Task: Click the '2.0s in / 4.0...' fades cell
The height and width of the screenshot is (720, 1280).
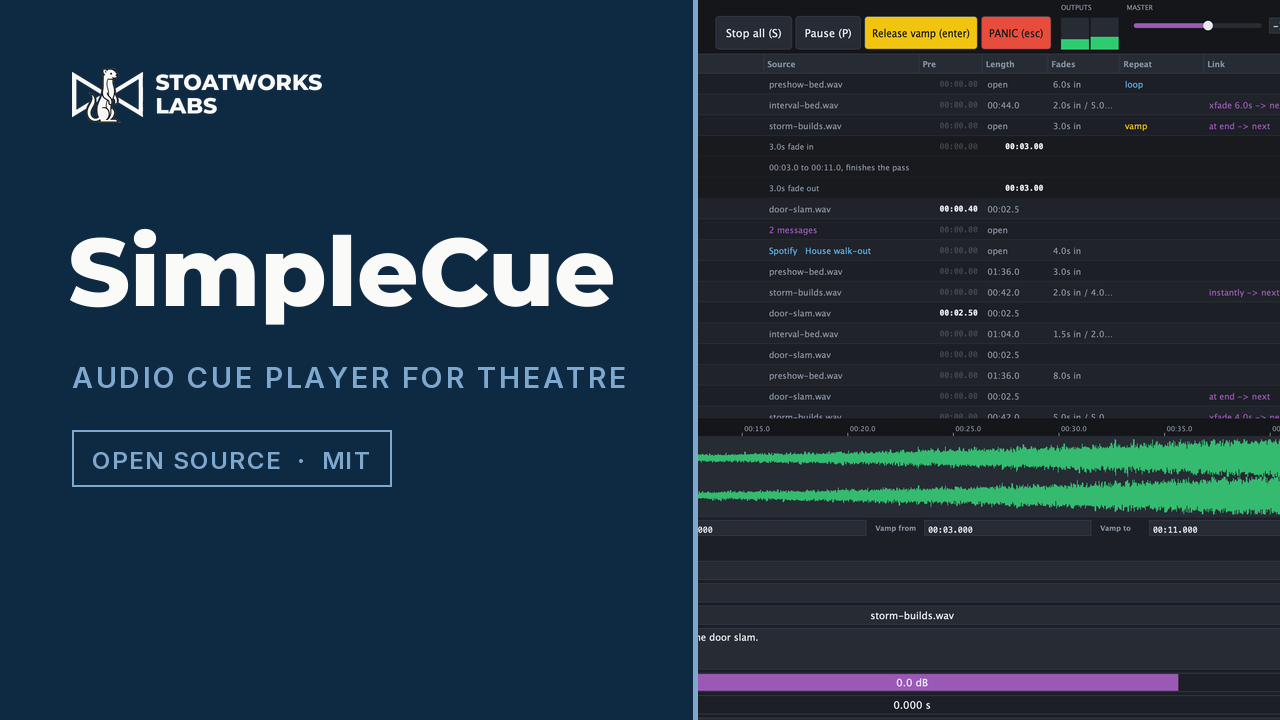Action: (x=1082, y=293)
